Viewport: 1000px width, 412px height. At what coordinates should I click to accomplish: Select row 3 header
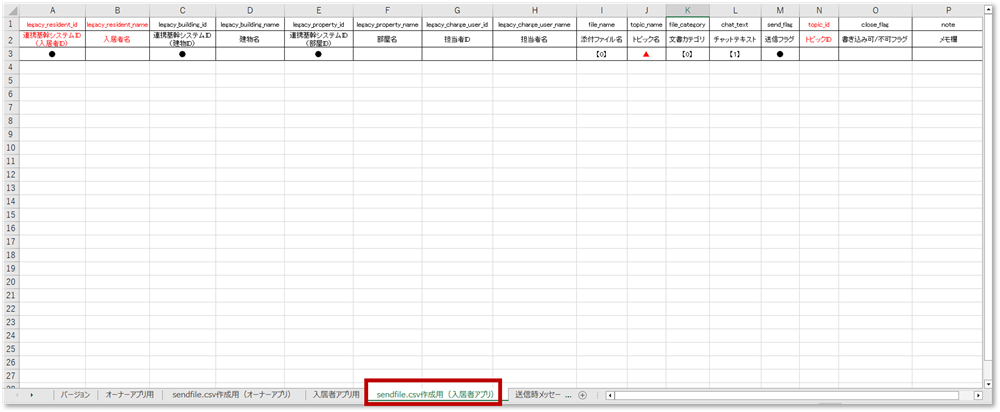pos(11,54)
